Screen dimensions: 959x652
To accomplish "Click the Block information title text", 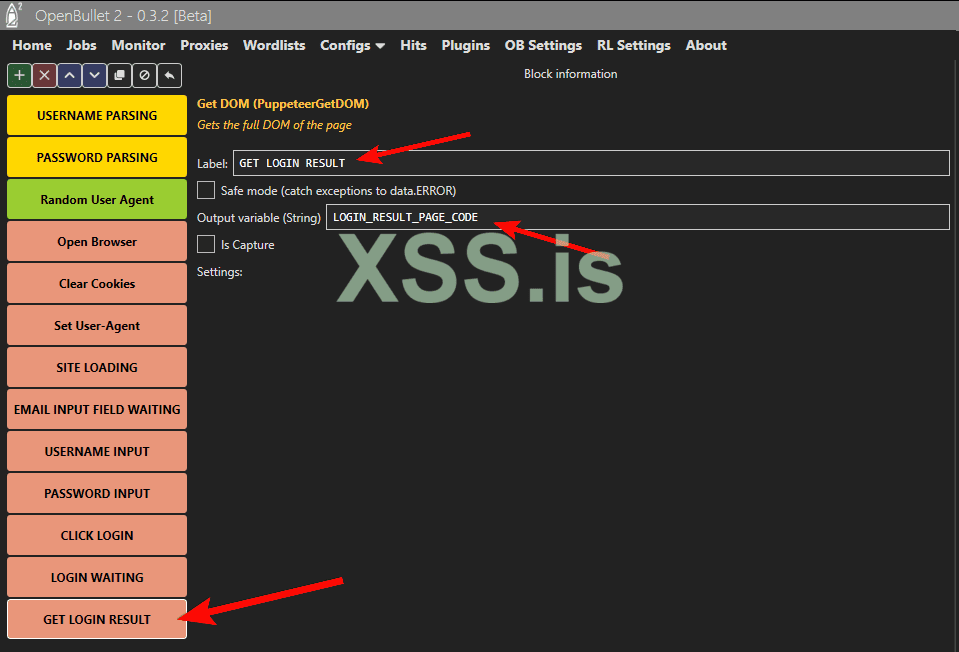I will tap(570, 73).
